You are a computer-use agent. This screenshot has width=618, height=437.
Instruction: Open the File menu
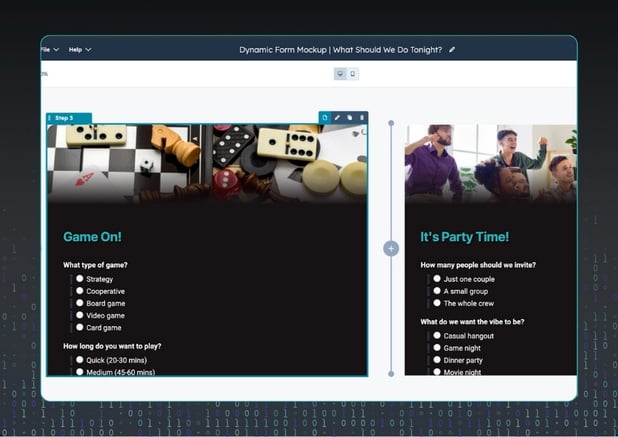point(50,50)
